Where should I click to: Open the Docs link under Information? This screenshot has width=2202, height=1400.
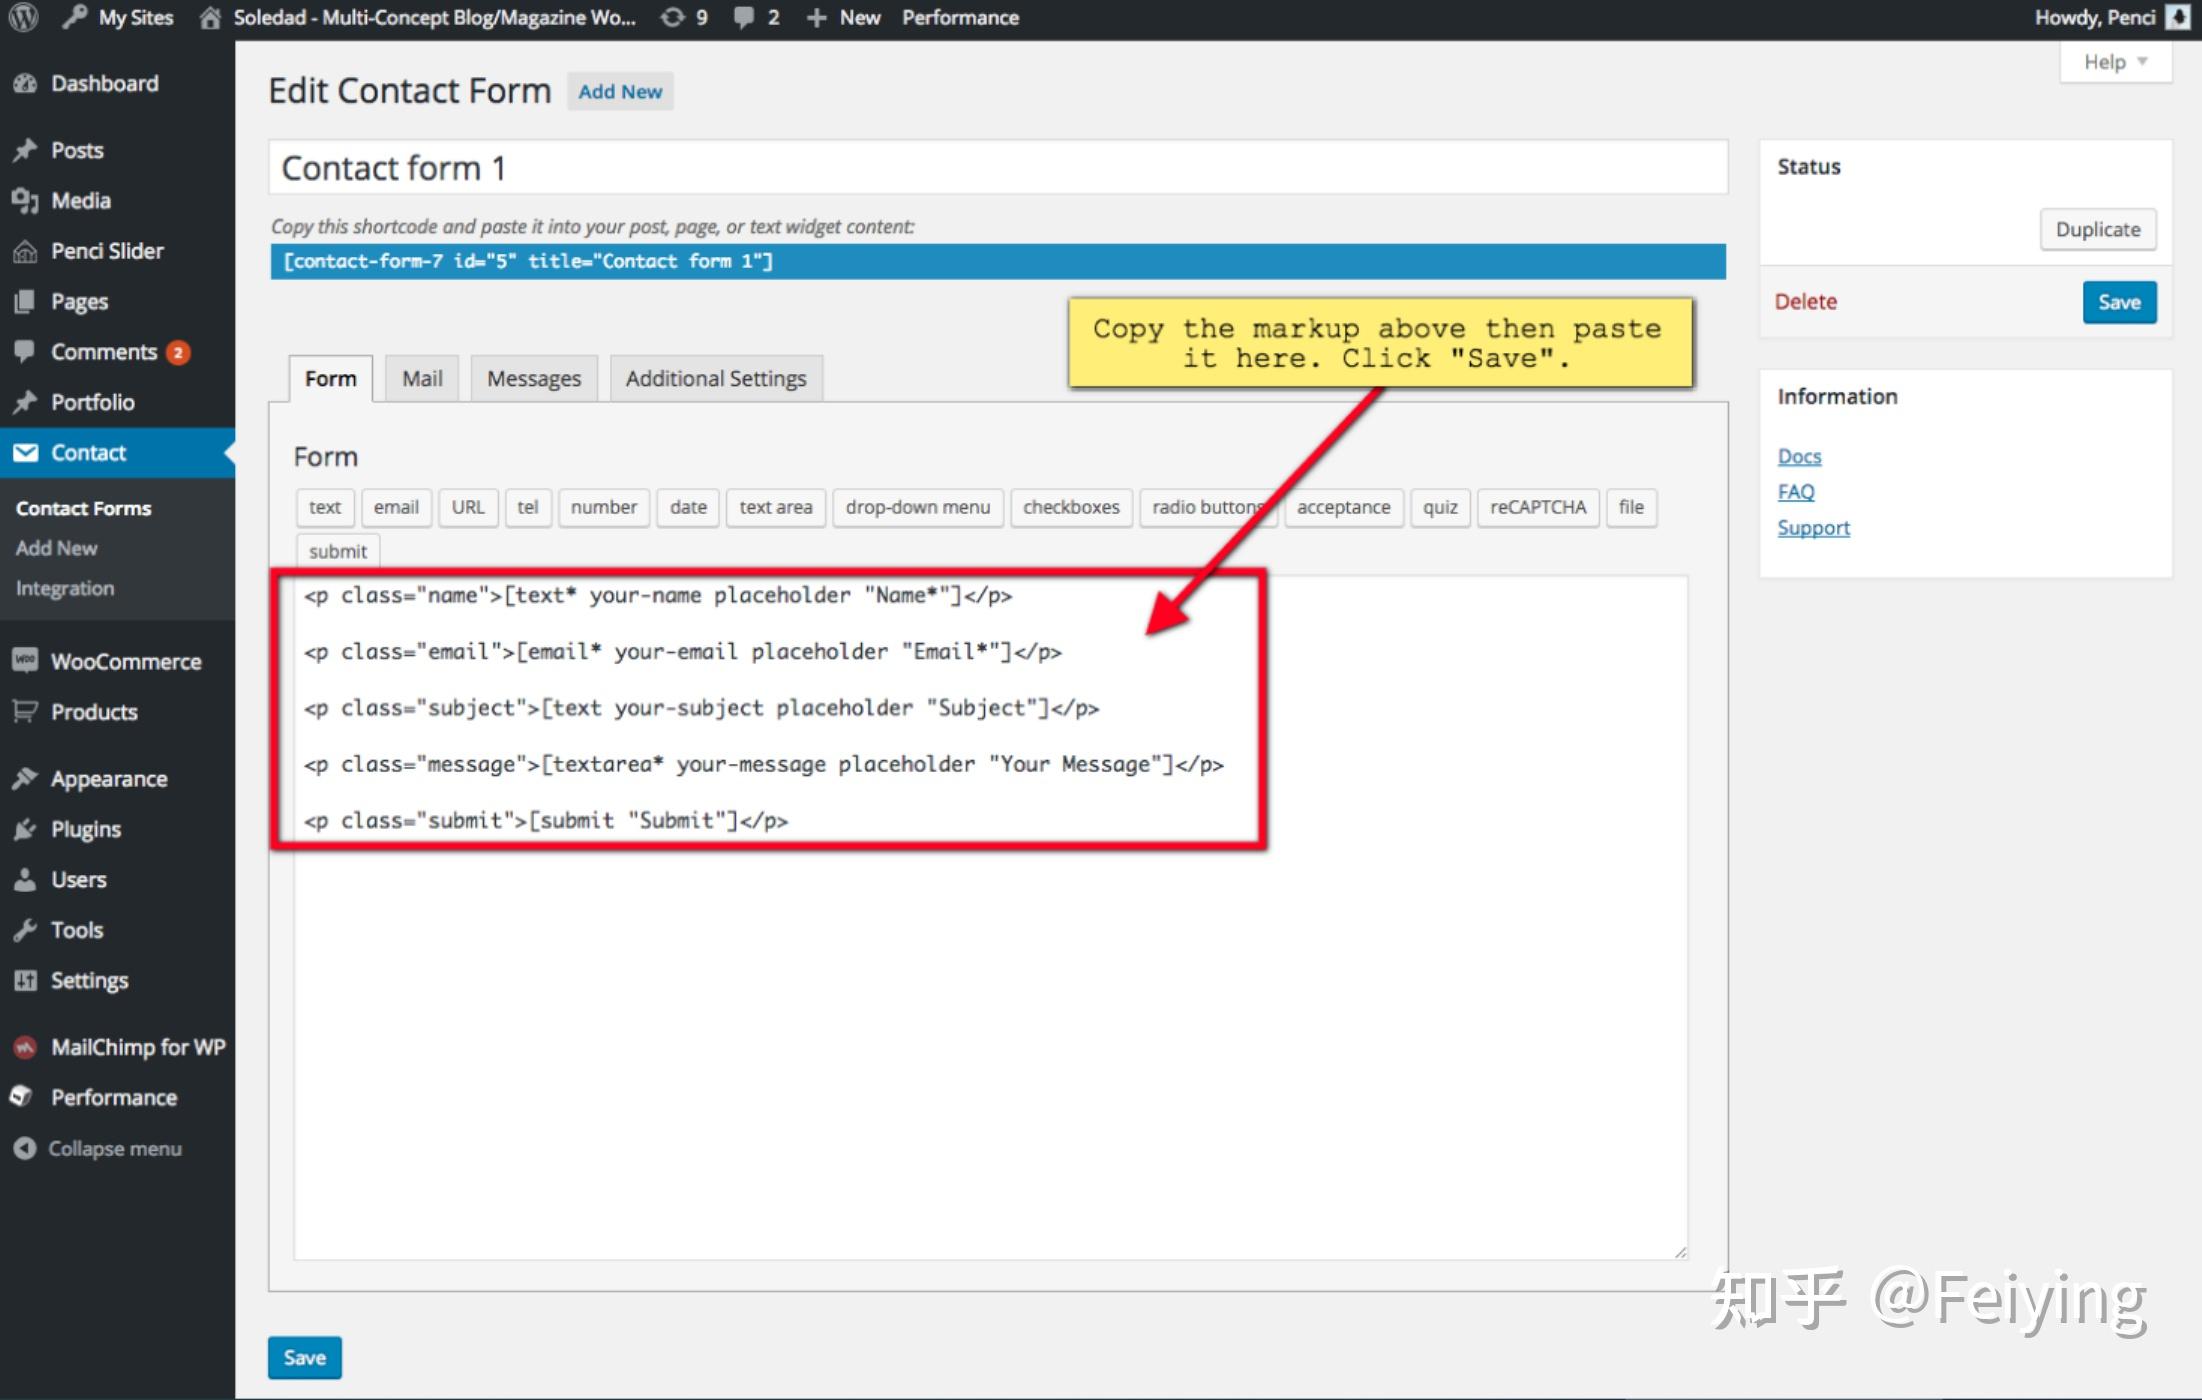click(x=1798, y=456)
